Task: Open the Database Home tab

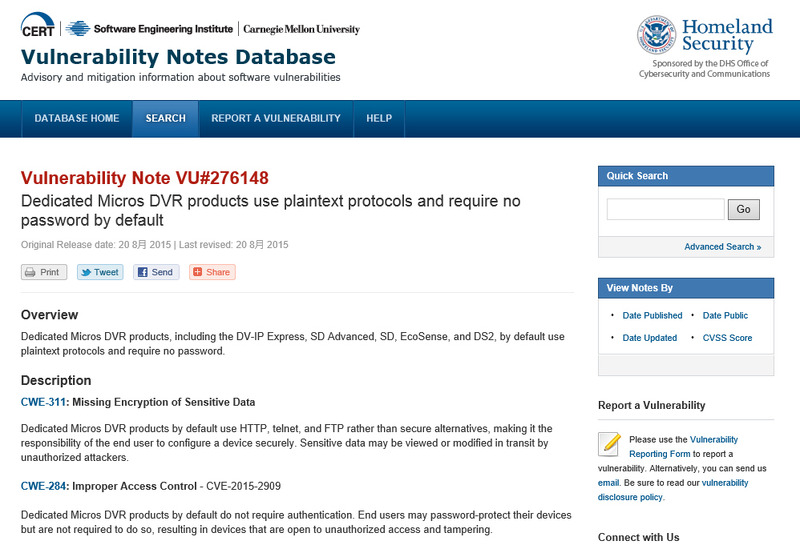Action: [77, 118]
